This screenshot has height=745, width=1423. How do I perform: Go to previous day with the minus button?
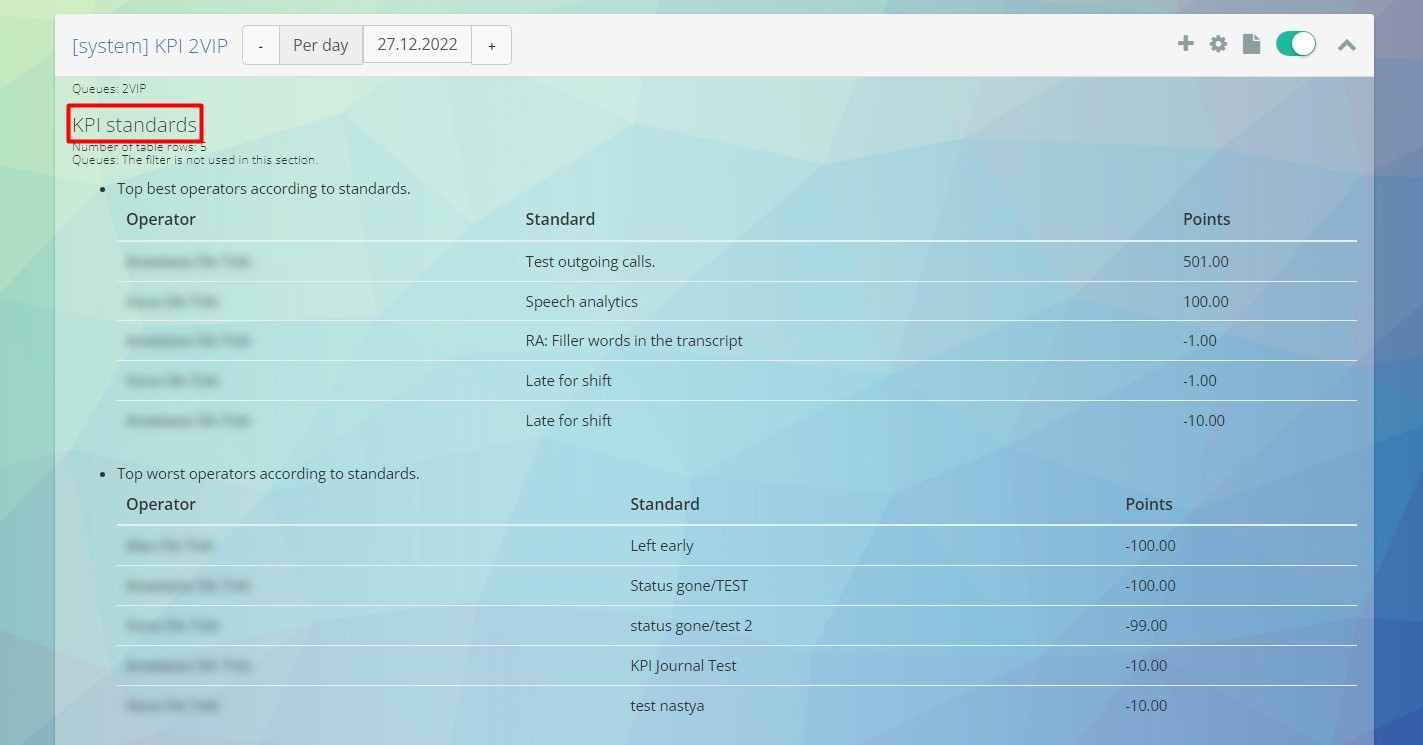pyautogui.click(x=261, y=46)
